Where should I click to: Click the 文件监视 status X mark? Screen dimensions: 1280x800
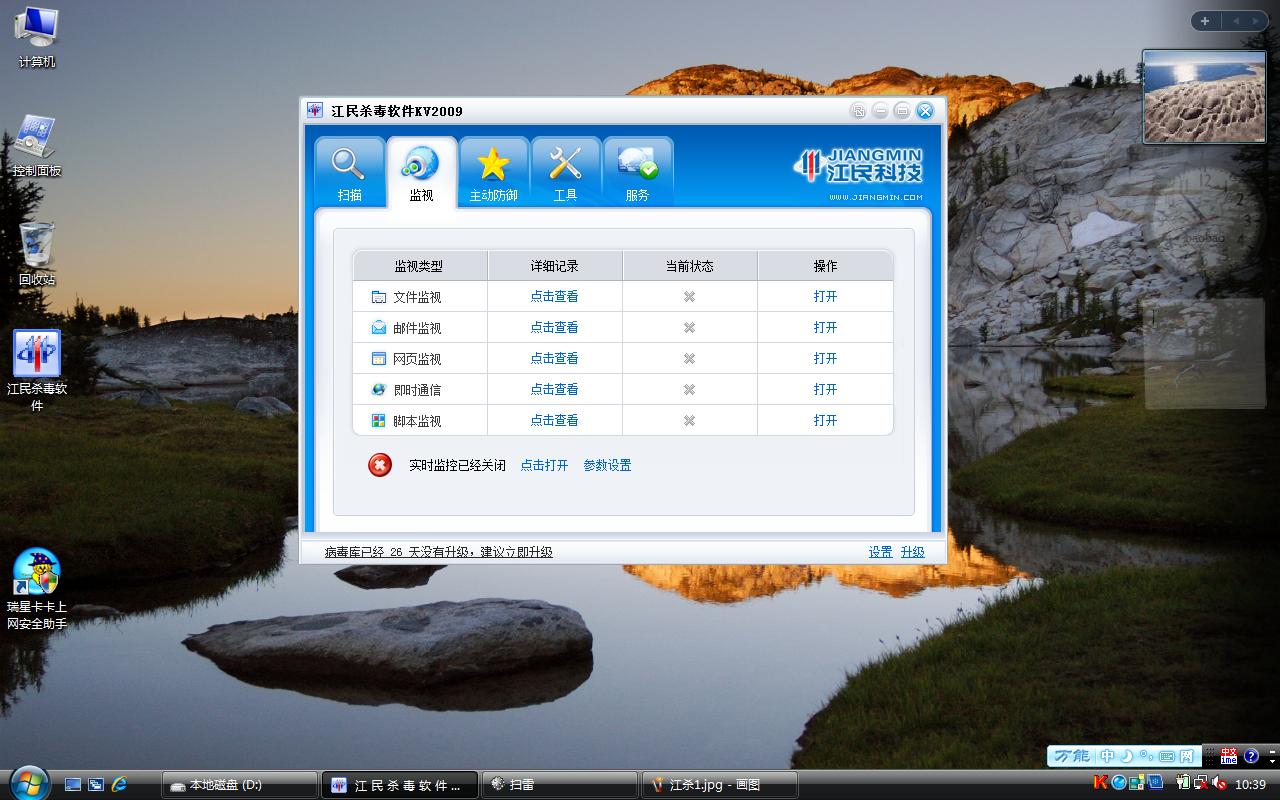pyautogui.click(x=689, y=296)
